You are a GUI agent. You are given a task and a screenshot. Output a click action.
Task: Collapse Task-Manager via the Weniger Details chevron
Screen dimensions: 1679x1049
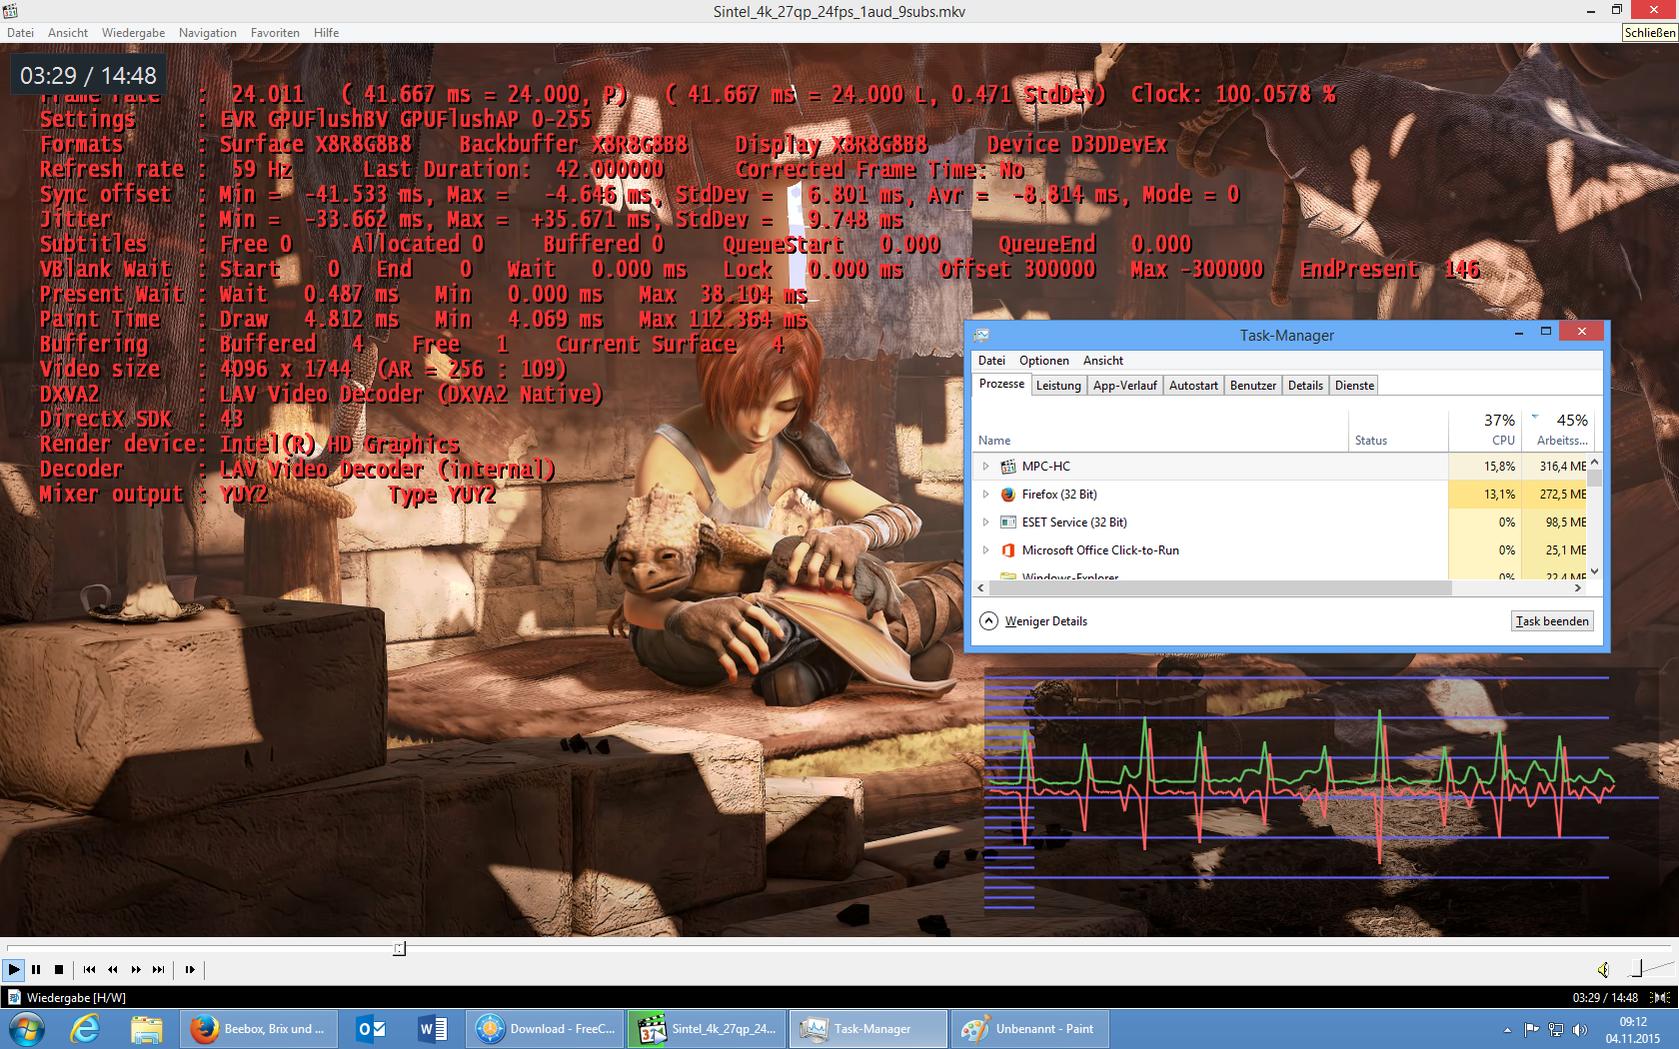(989, 621)
